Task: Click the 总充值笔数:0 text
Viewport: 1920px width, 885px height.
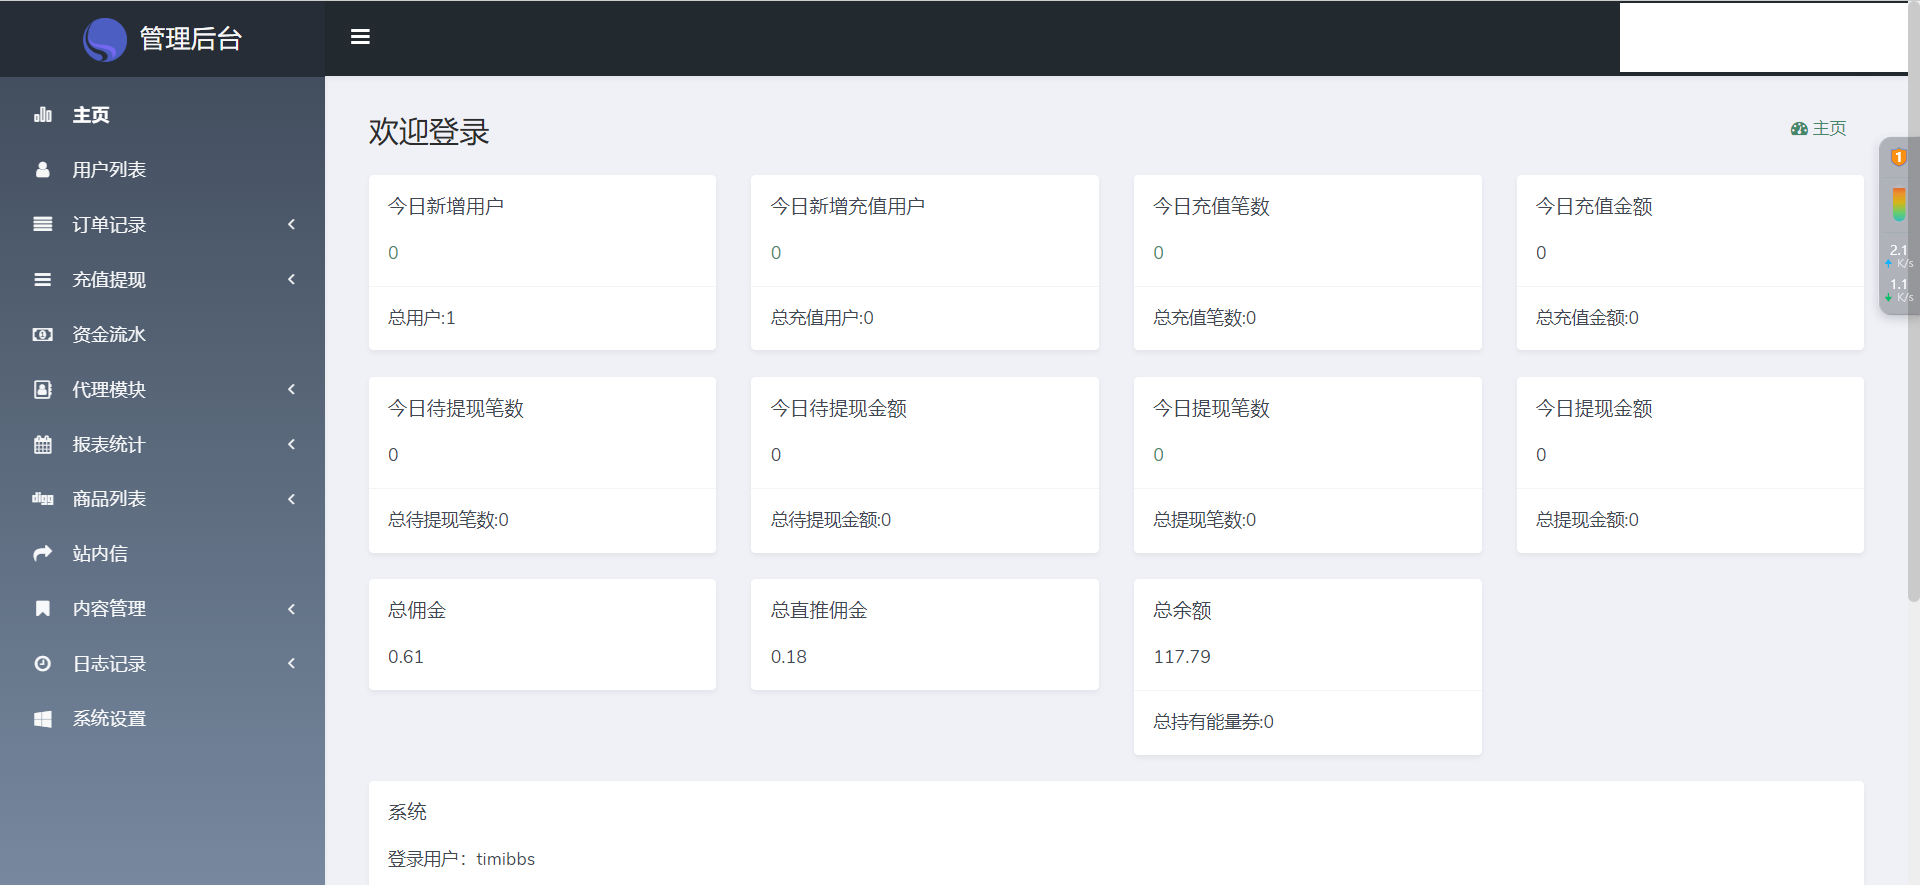Action: [x=1205, y=318]
